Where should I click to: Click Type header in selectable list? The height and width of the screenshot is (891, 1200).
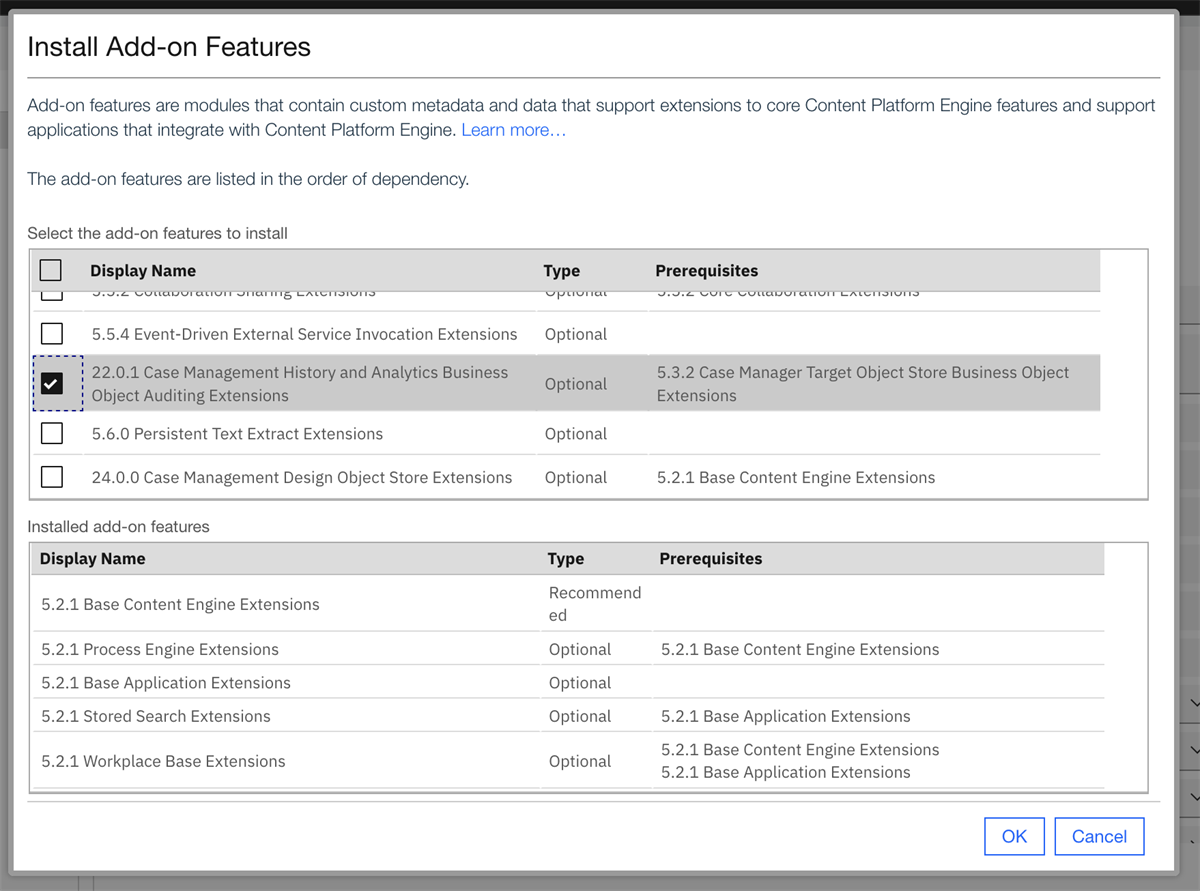562,271
